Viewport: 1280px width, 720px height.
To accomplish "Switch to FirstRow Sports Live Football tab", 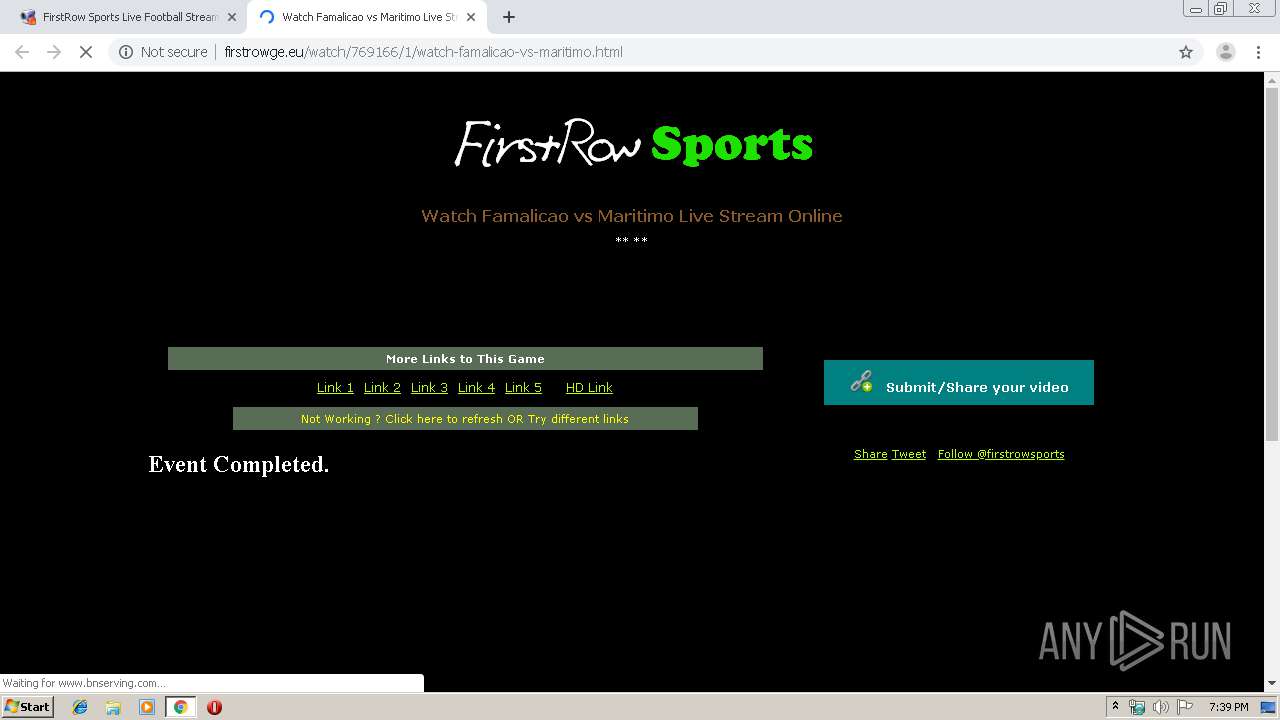I will tap(128, 17).
